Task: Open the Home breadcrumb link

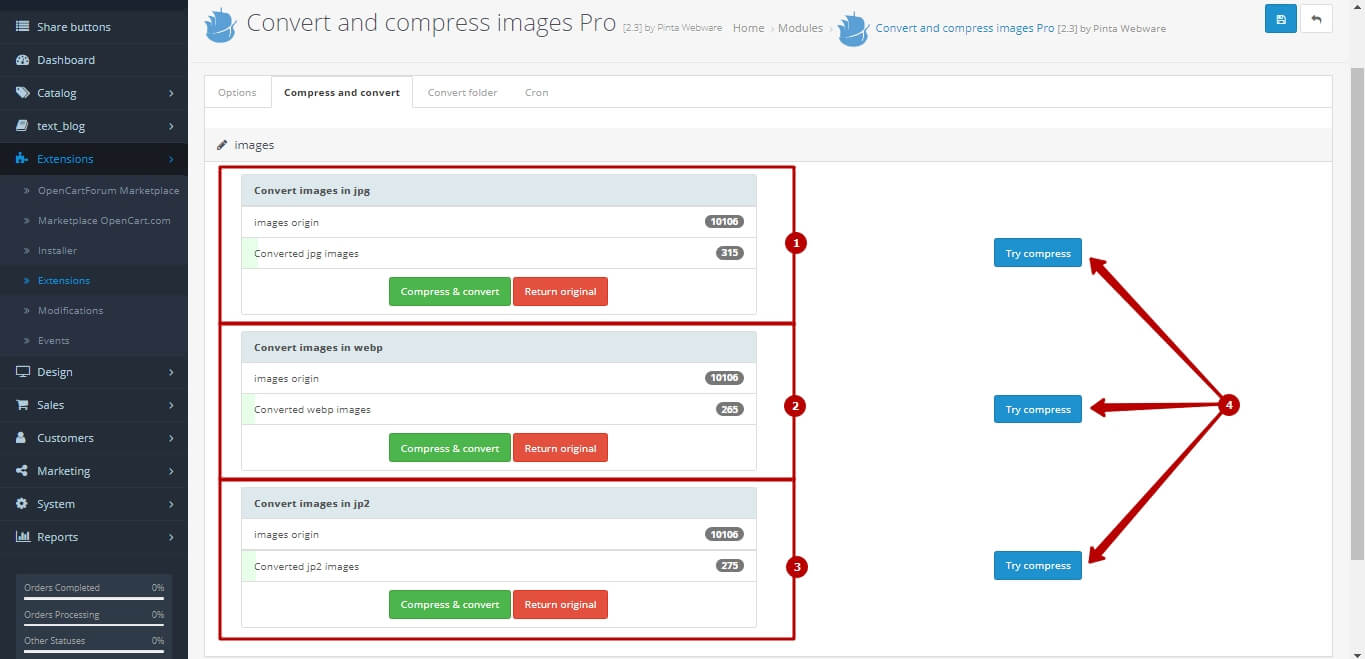Action: [x=748, y=28]
